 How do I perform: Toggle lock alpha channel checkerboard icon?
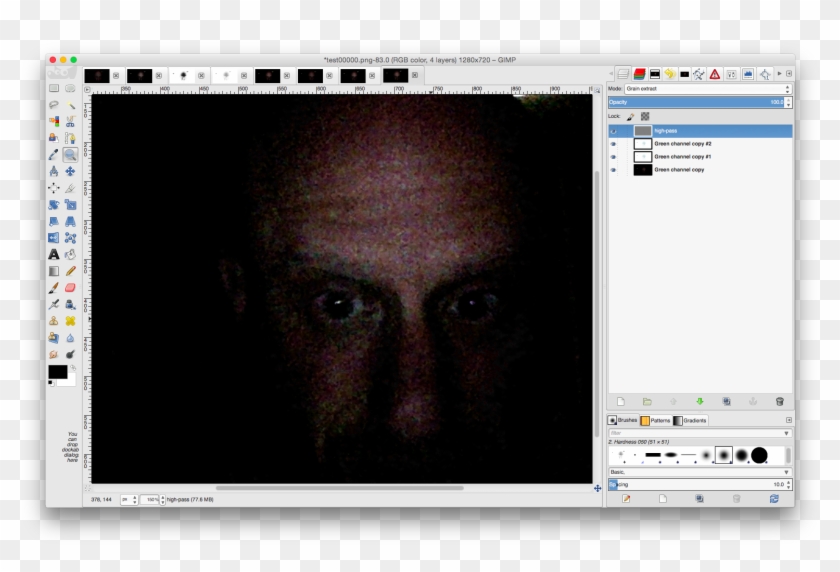[x=645, y=116]
